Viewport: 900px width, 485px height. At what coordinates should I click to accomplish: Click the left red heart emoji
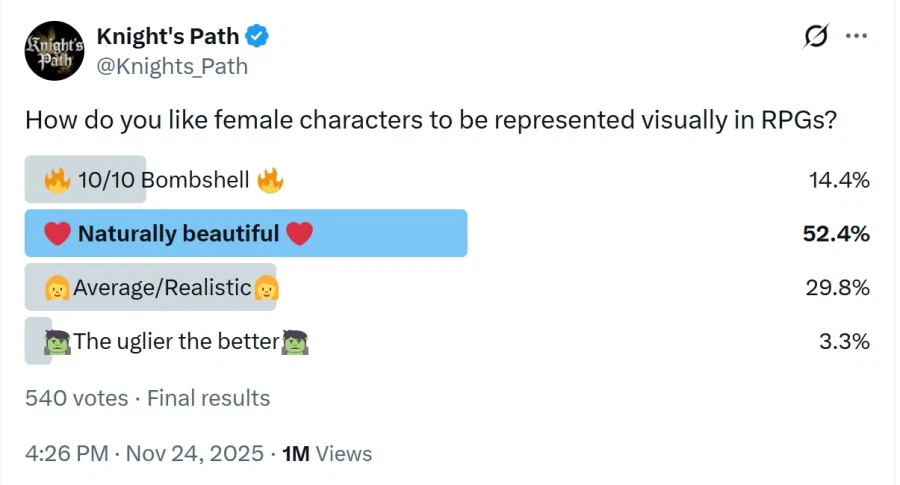click(x=59, y=234)
